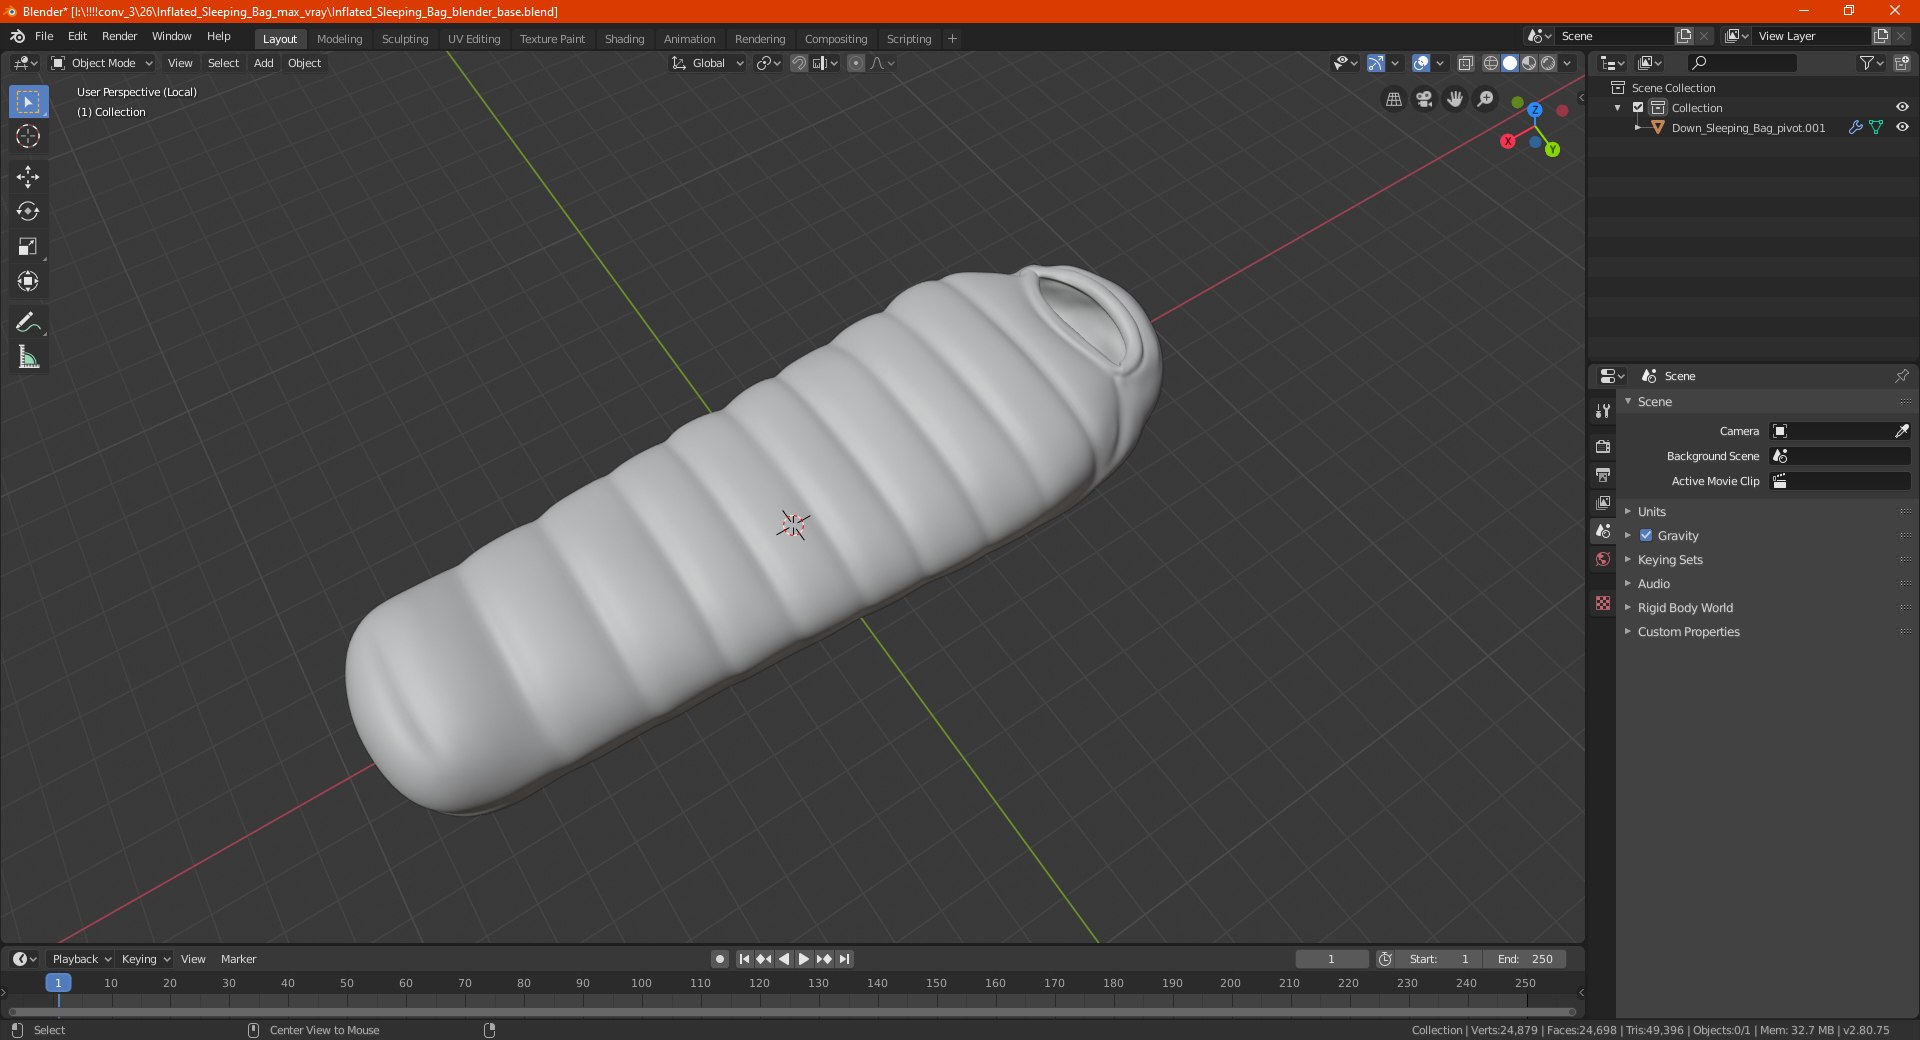Open viewport shading options dropdown arrow
Image resolution: width=1920 pixels, height=1040 pixels.
(x=1568, y=63)
